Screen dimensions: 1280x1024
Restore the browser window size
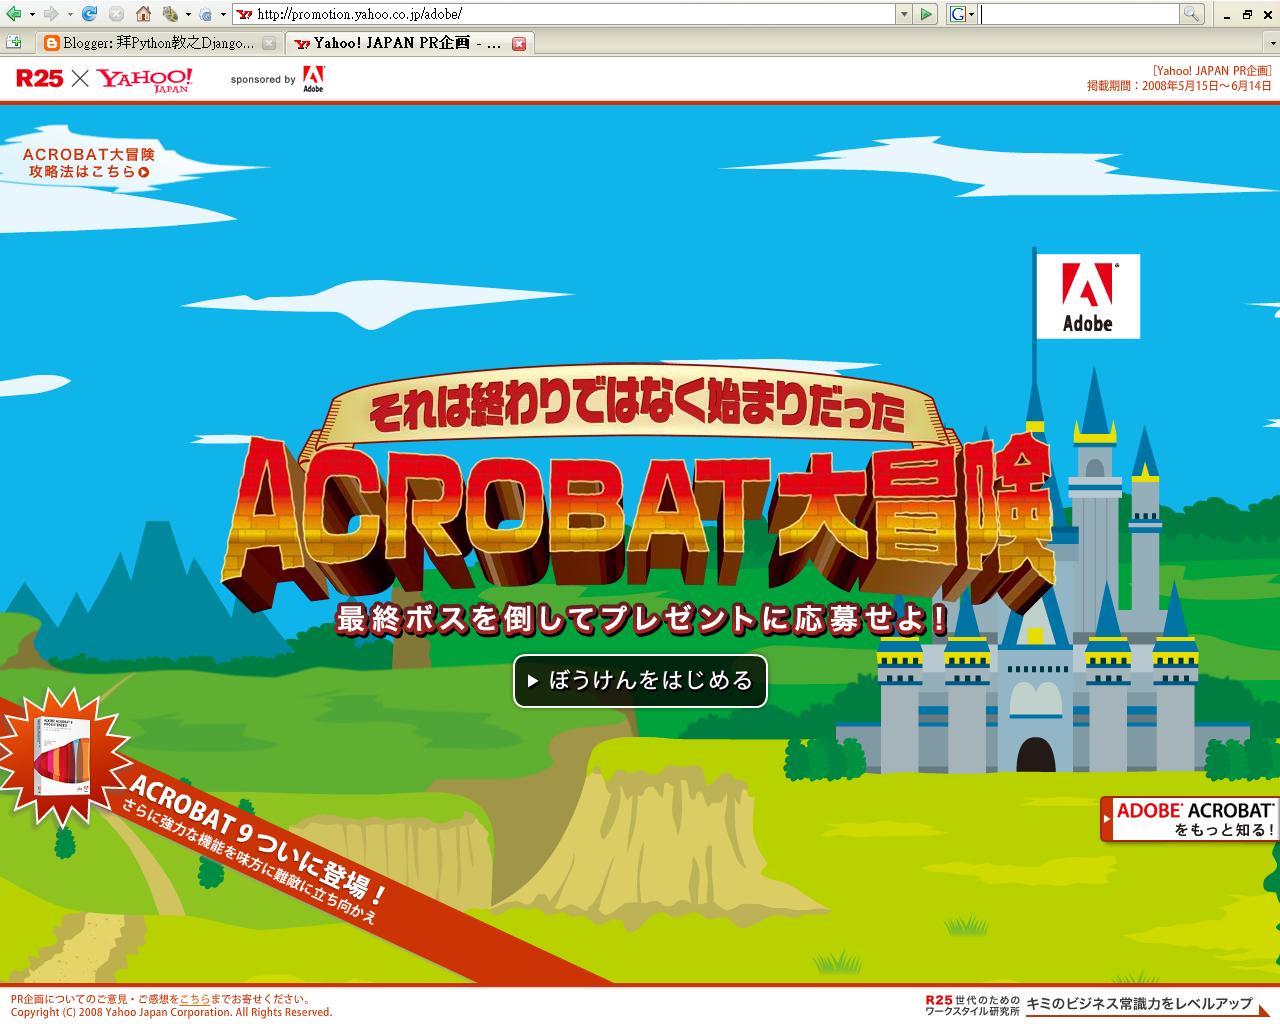point(1247,14)
